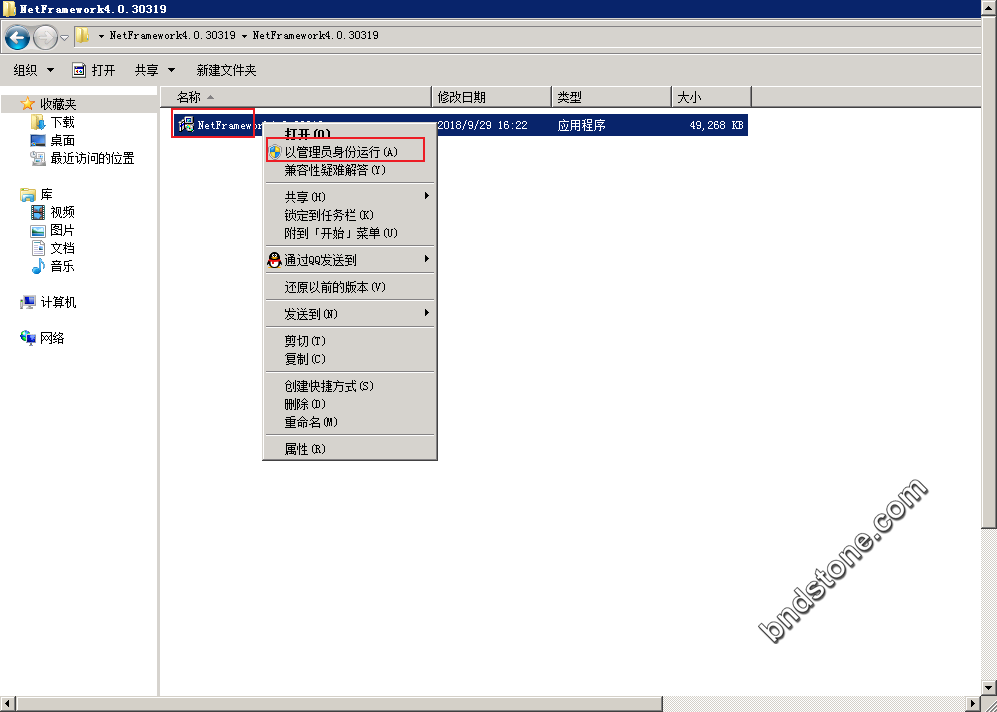
Task: Sort by the 类型 column header
Action: 612,97
